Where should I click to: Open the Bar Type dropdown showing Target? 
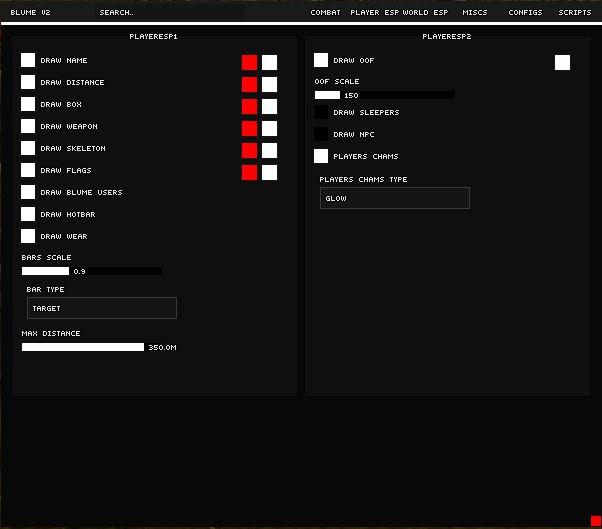pyautogui.click(x=102, y=308)
